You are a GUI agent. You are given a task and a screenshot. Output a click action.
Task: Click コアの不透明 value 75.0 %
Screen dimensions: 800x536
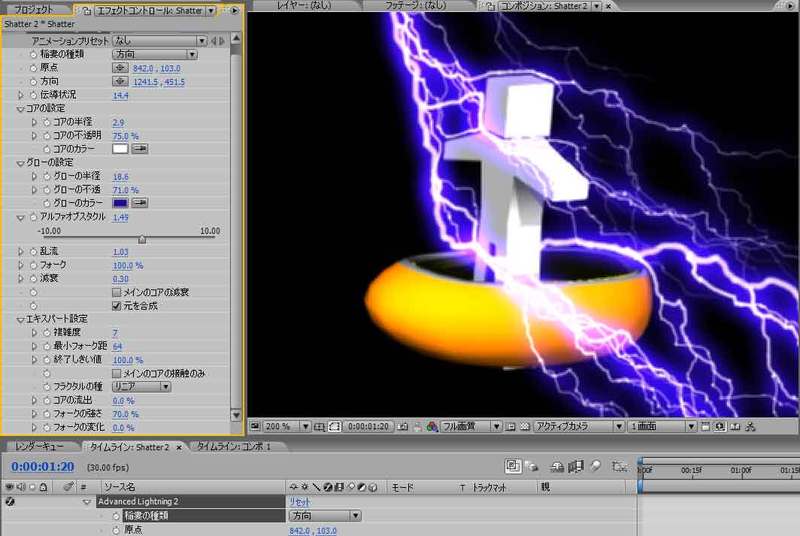[x=126, y=136]
